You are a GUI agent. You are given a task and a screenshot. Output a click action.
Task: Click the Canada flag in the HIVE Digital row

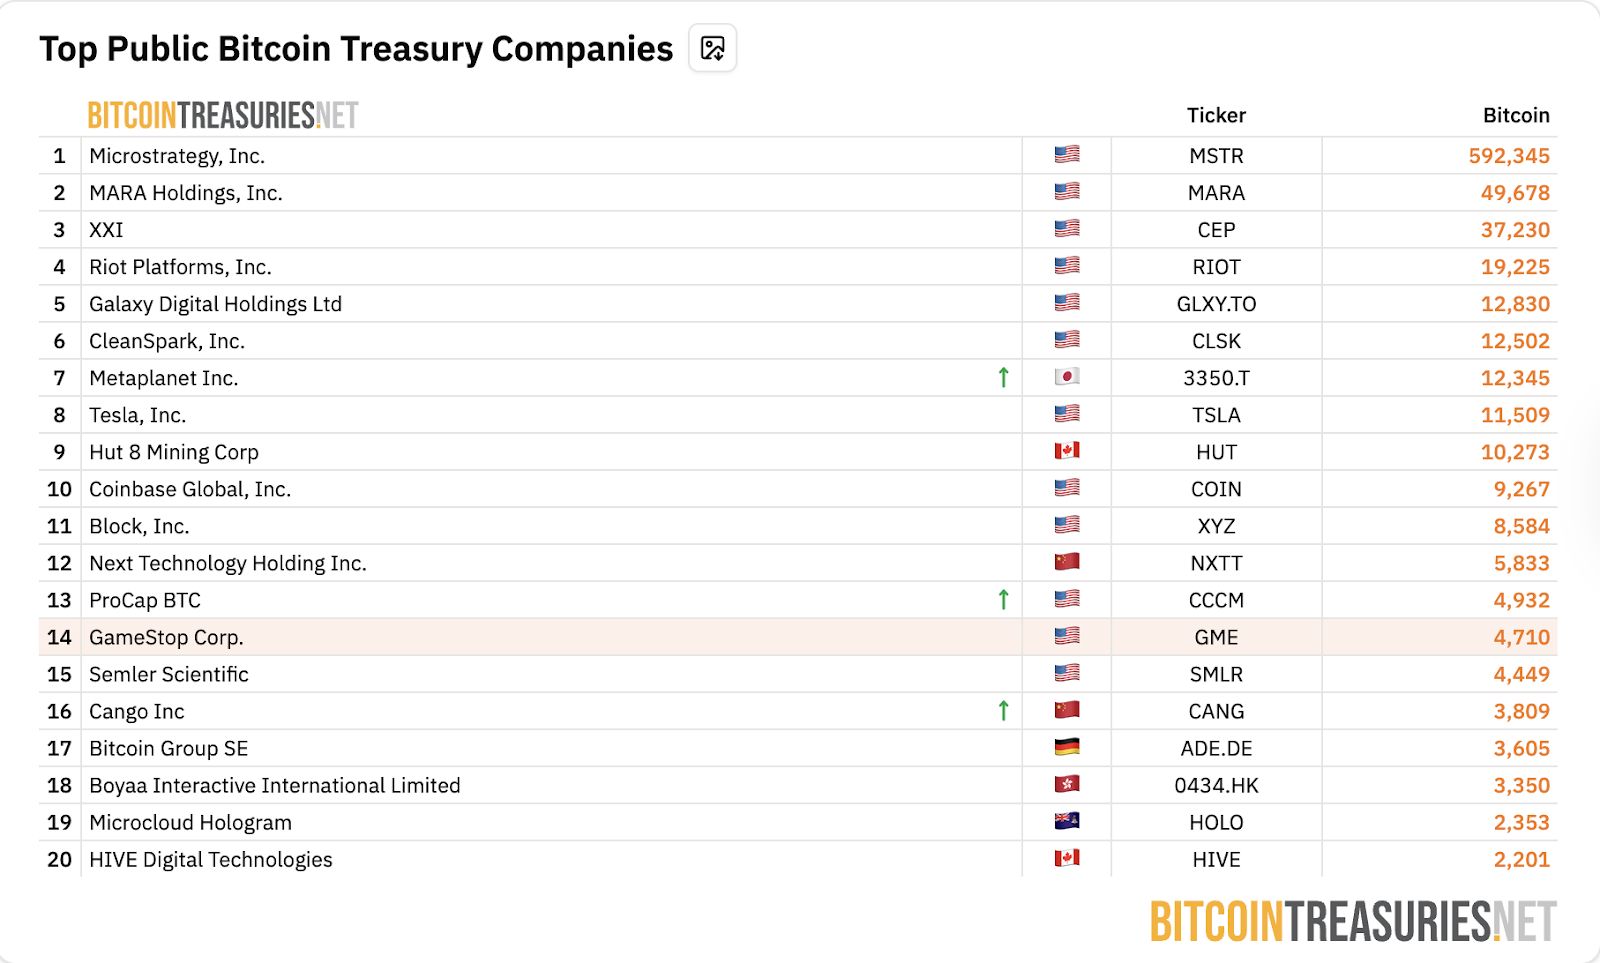[x=1066, y=858]
